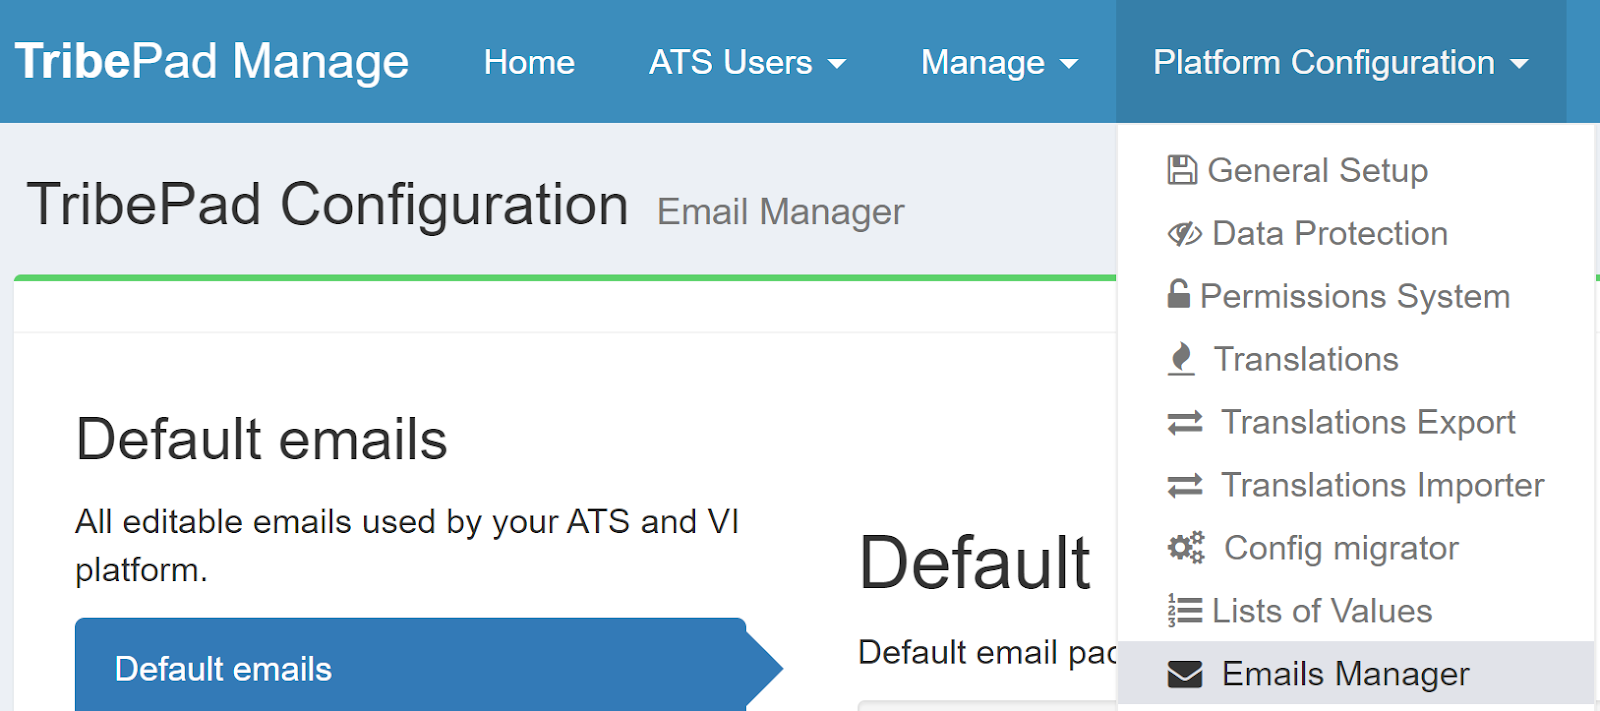This screenshot has height=711, width=1600.
Task: Open Config migrator from the menu
Action: (x=1356, y=548)
